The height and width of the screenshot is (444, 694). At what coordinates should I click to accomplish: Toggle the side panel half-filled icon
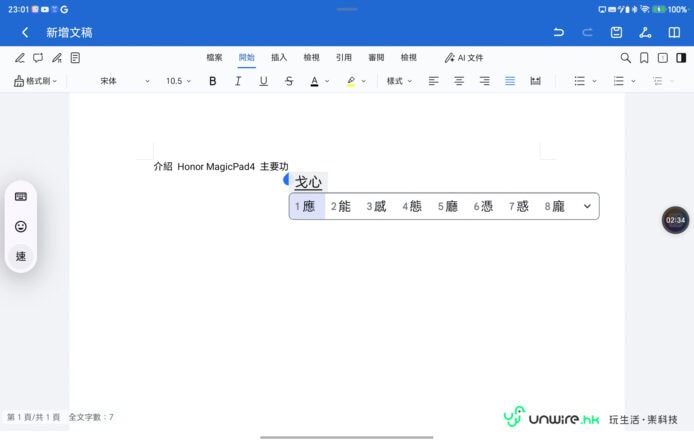(x=681, y=58)
